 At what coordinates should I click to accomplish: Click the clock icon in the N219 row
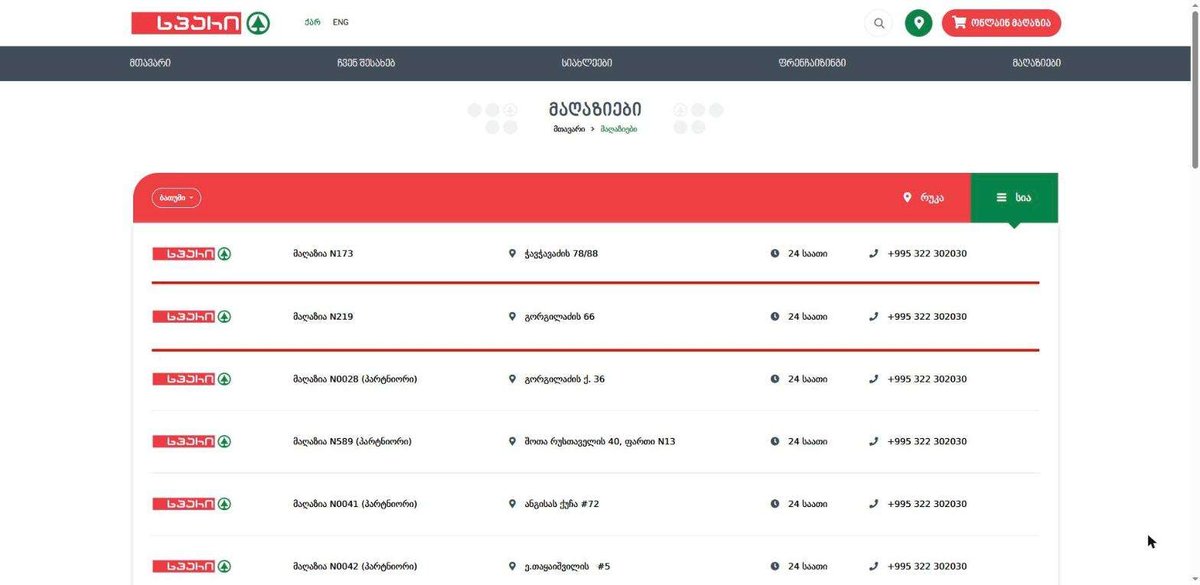click(x=775, y=317)
